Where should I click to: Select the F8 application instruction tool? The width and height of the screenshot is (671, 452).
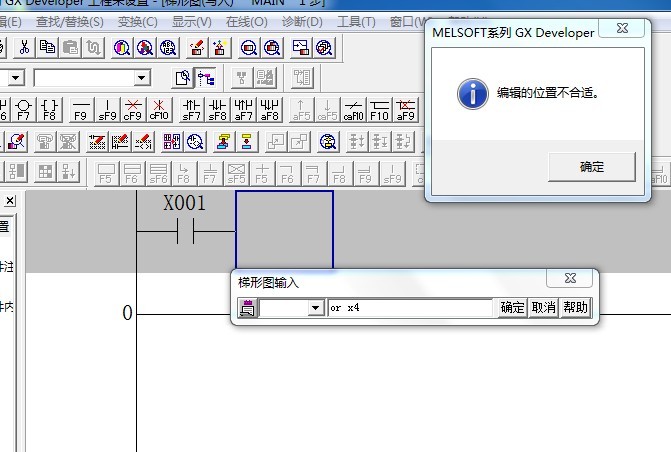pyautogui.click(x=51, y=108)
